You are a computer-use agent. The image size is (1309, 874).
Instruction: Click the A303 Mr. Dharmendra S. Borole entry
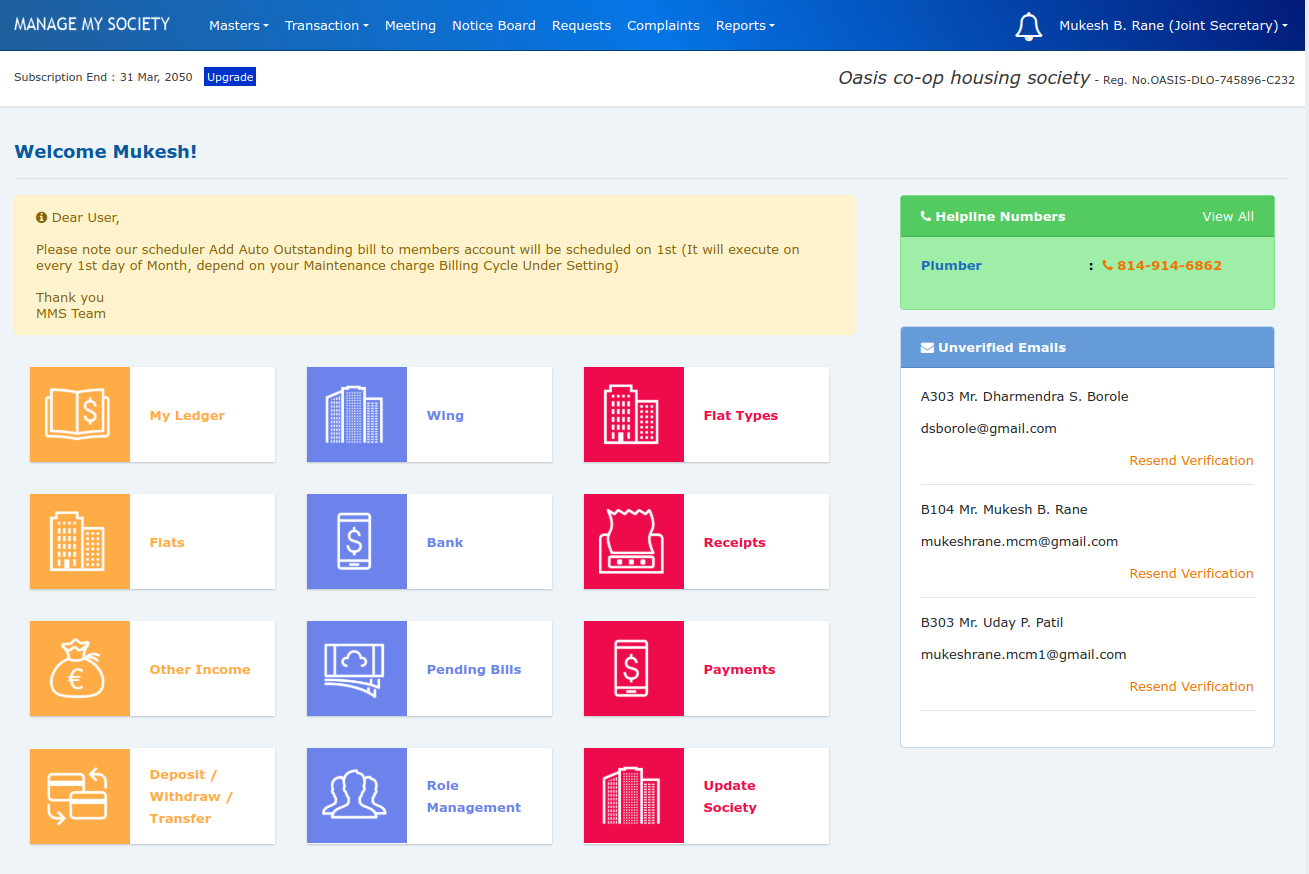[x=1024, y=397]
